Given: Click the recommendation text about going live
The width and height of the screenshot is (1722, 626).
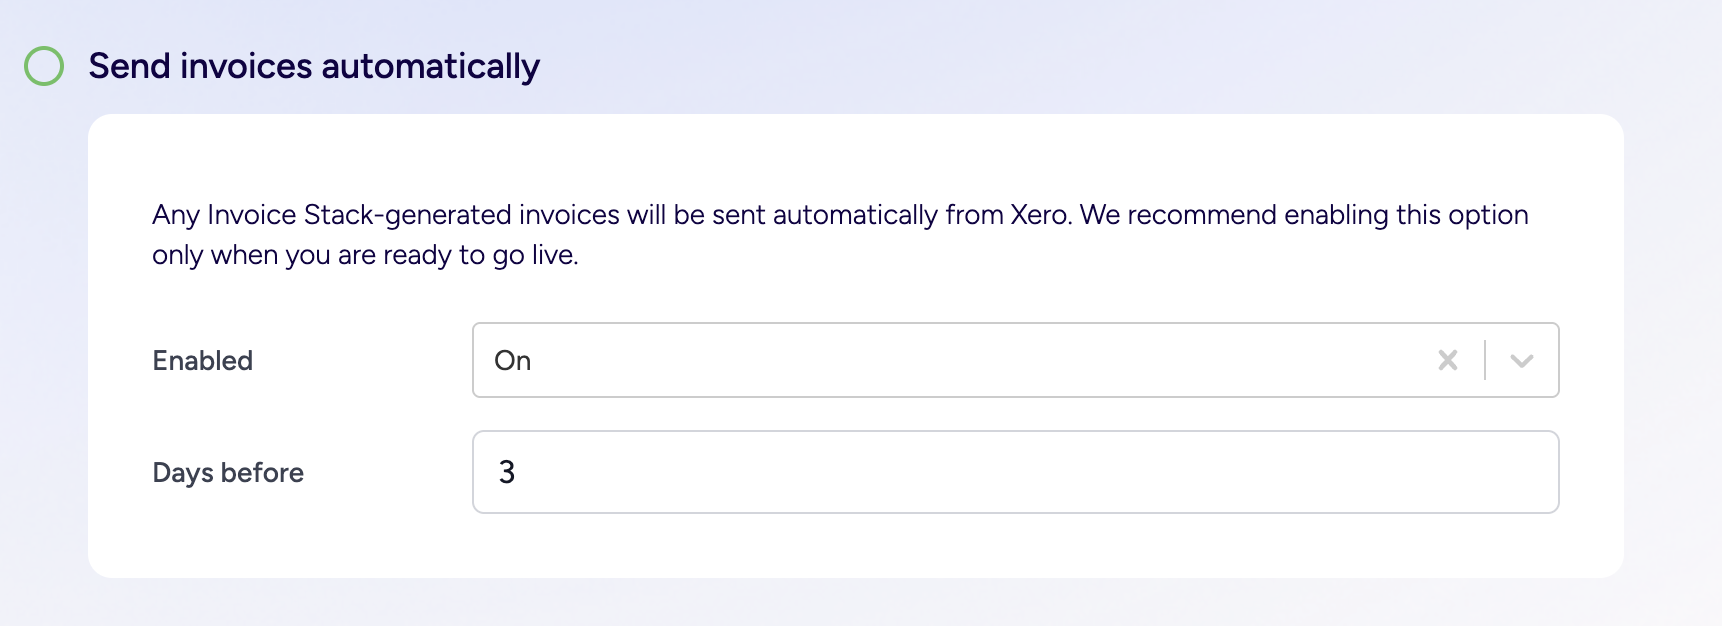Looking at the screenshot, I should 838,234.
